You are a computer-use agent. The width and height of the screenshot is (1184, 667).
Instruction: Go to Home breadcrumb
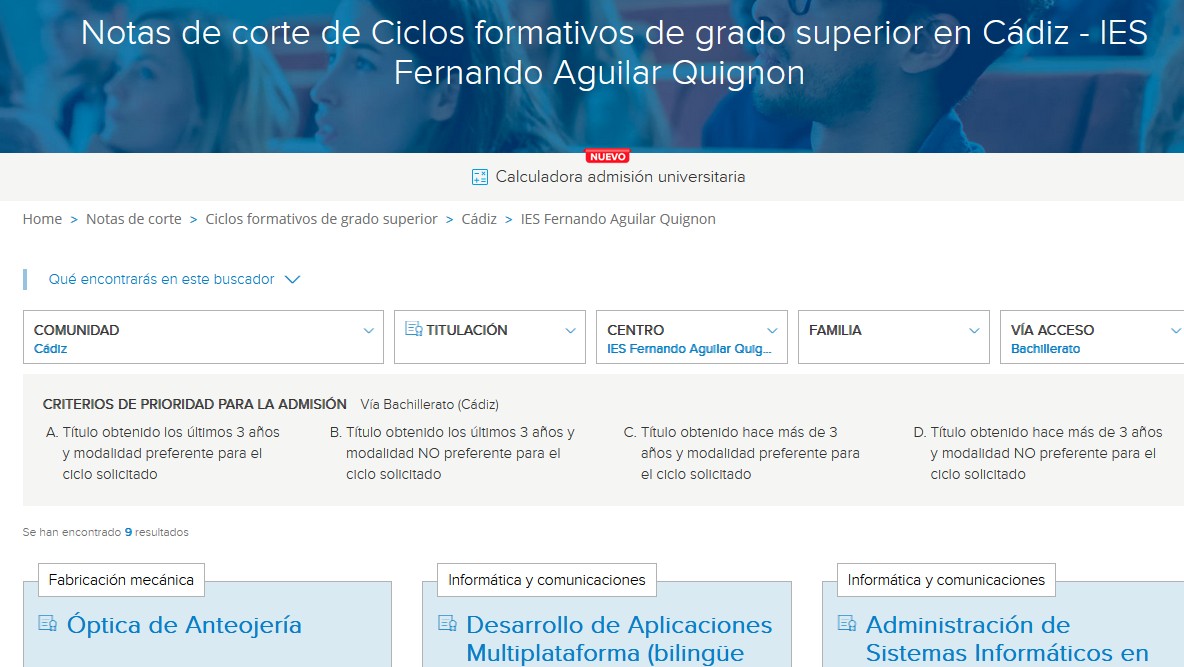(x=42, y=219)
